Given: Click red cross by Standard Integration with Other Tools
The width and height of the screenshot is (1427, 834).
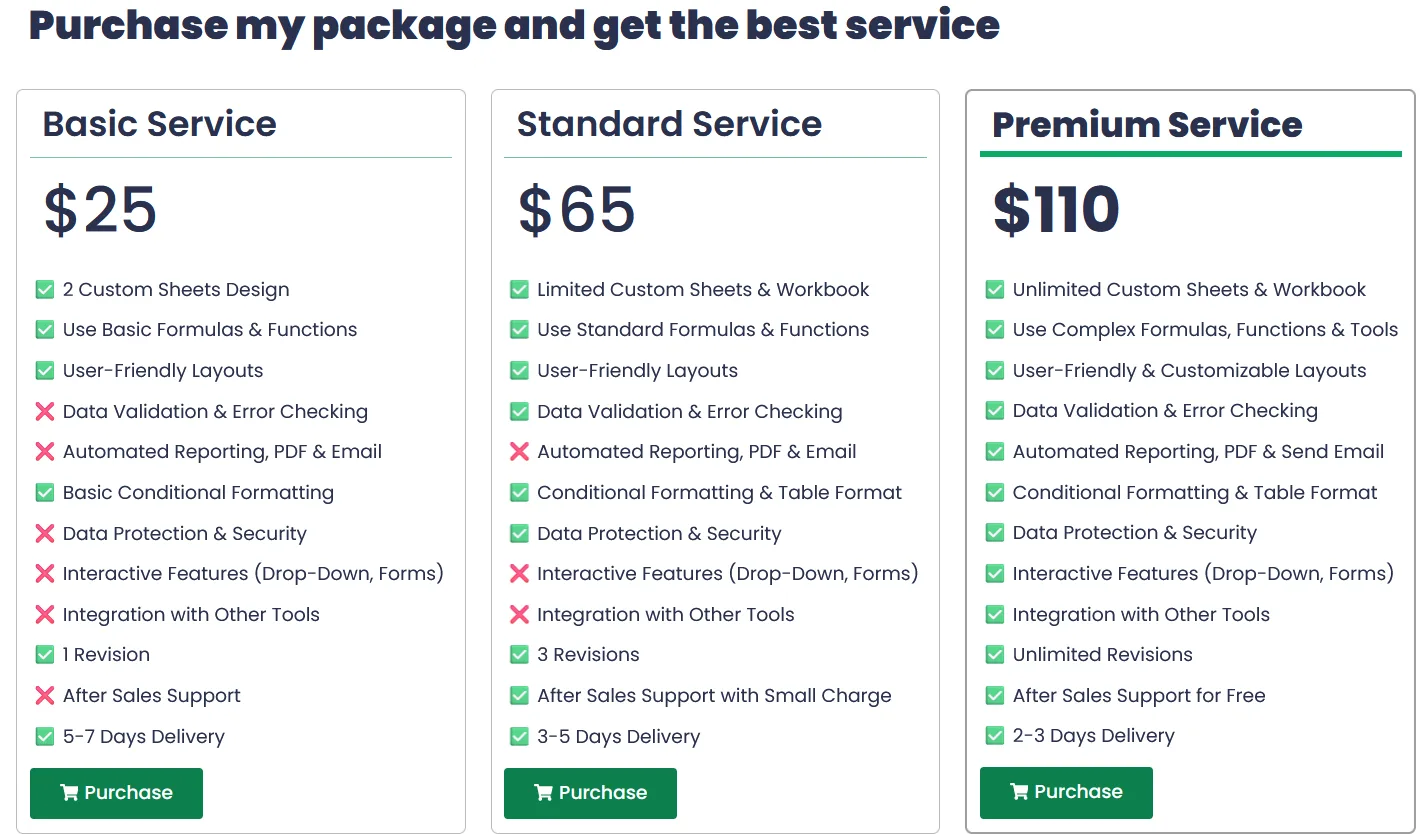Looking at the screenshot, I should tap(519, 615).
